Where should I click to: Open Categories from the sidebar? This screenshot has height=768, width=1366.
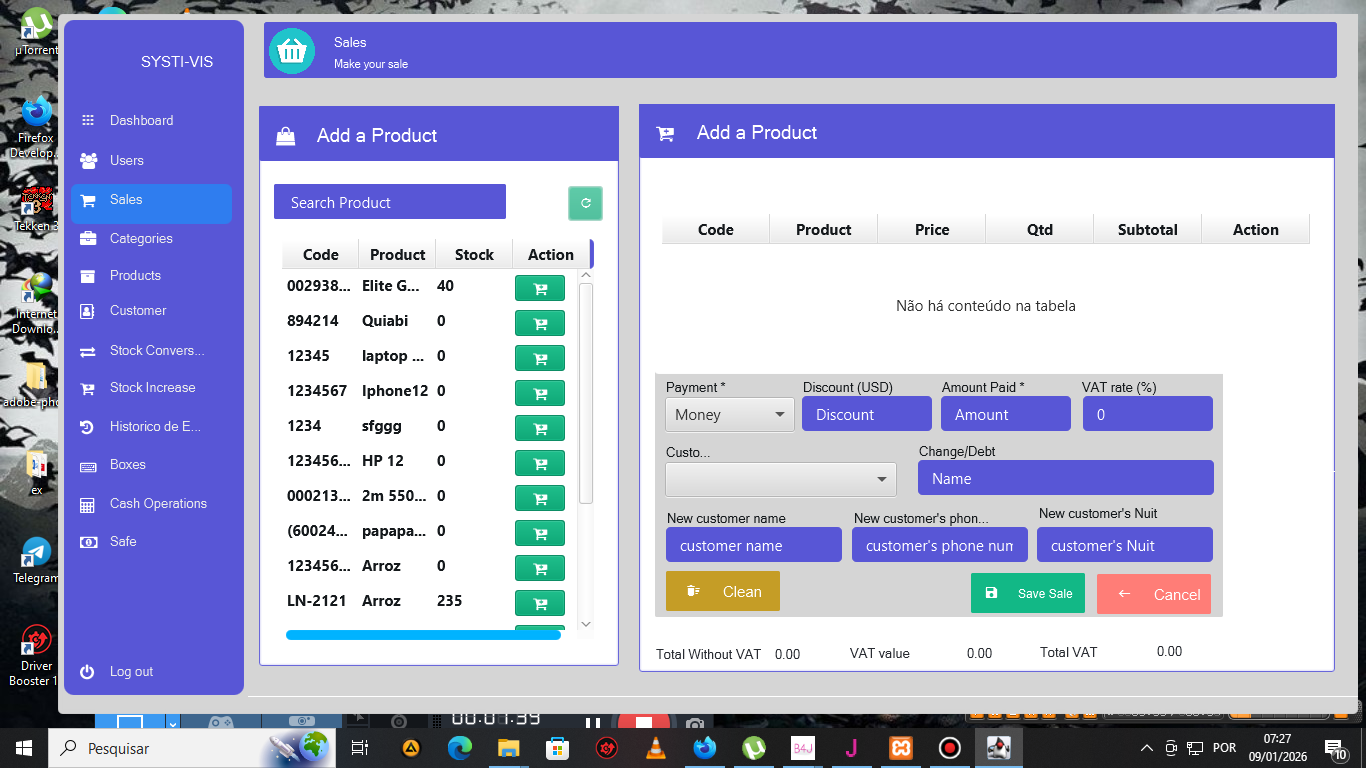pyautogui.click(x=141, y=238)
